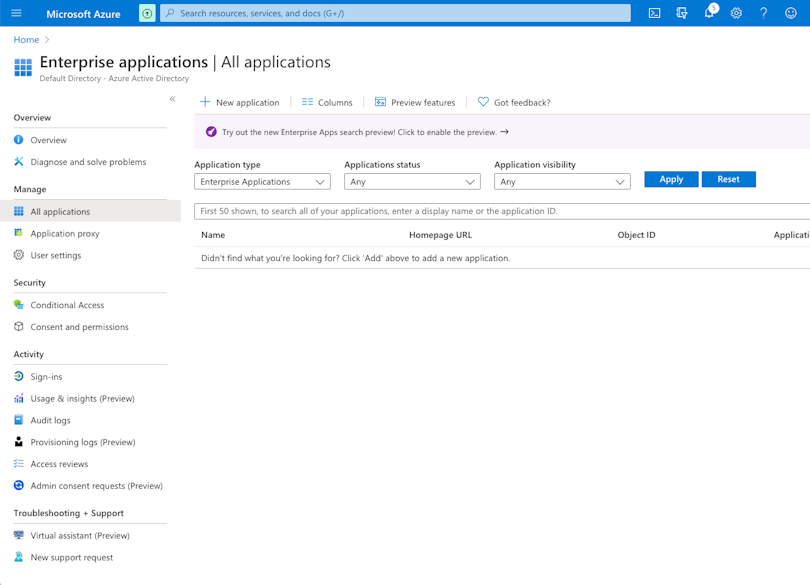Click the Apply filter button
The width and height of the screenshot is (810, 585).
671,179
